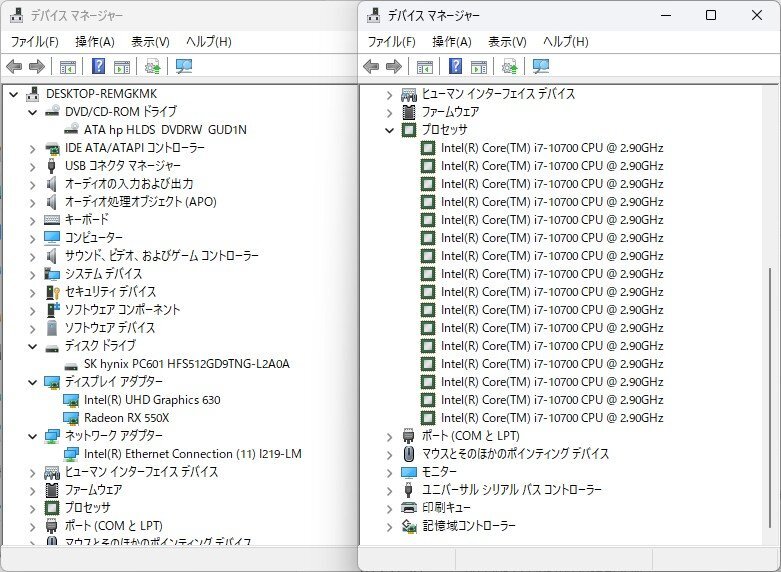
Task: Select USB コネクタ マネージャー category
Action: coord(123,165)
